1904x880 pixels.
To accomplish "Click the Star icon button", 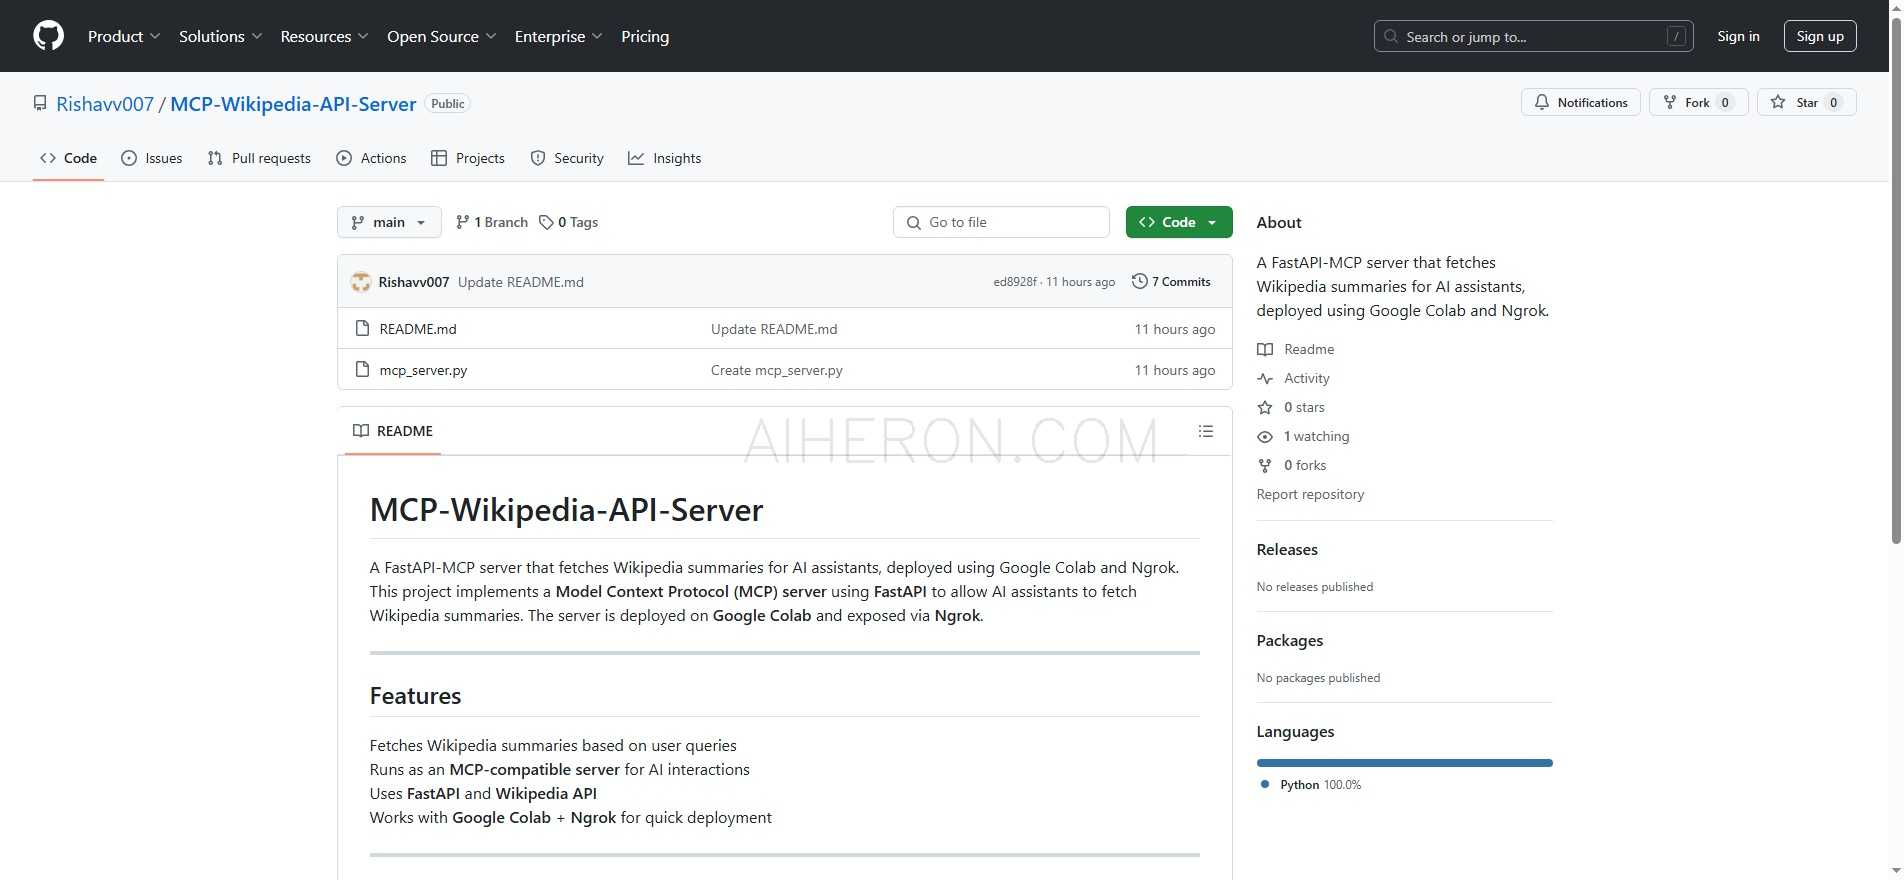I will click(1778, 102).
